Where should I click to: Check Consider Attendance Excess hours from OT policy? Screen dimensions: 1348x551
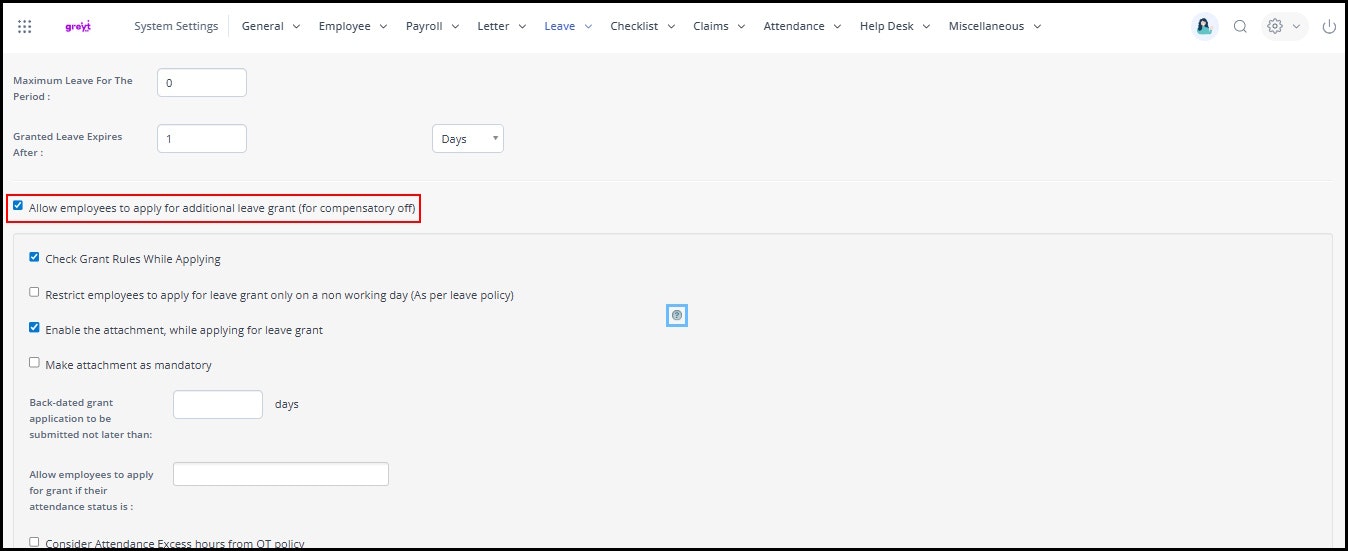click(34, 542)
